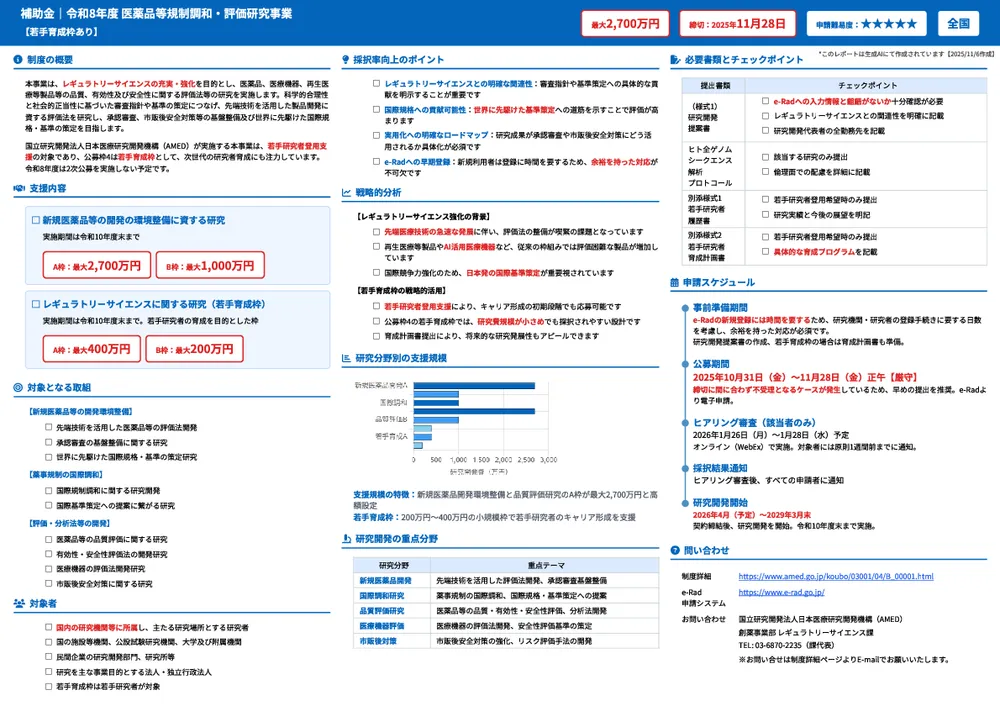Check the e-Radへの早期登録 checkbox
The width and height of the screenshot is (1000, 706).
click(x=376, y=161)
